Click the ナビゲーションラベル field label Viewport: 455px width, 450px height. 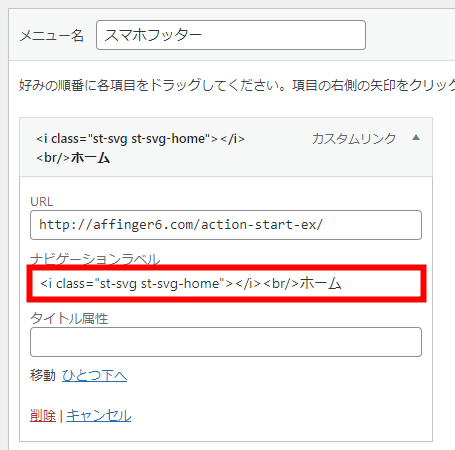(95, 259)
